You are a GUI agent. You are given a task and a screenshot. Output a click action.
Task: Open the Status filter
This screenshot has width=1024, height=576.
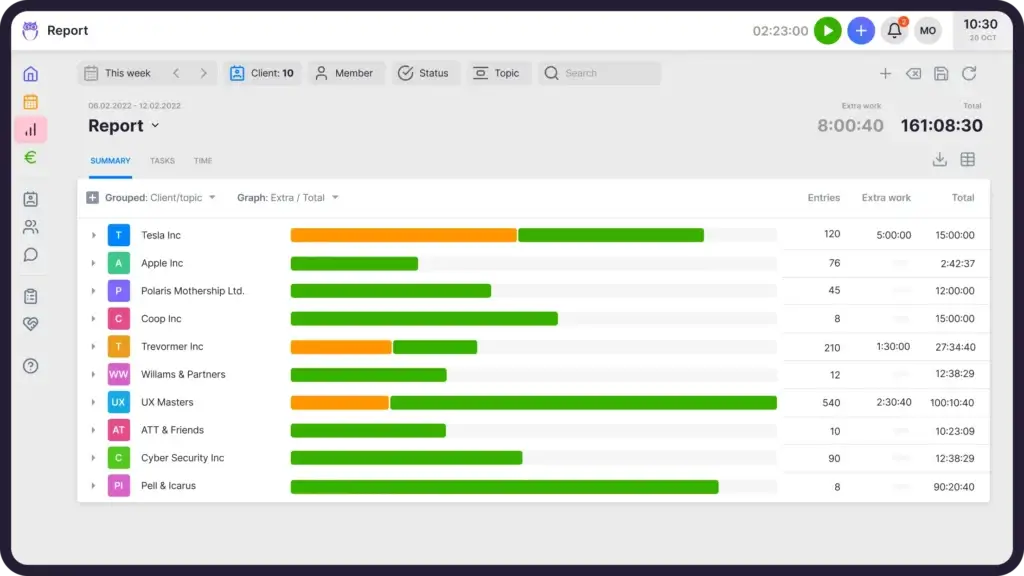click(424, 73)
